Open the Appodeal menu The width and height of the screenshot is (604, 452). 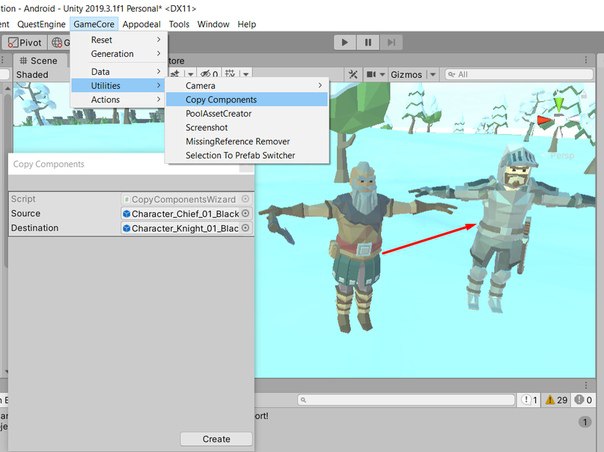tap(141, 24)
